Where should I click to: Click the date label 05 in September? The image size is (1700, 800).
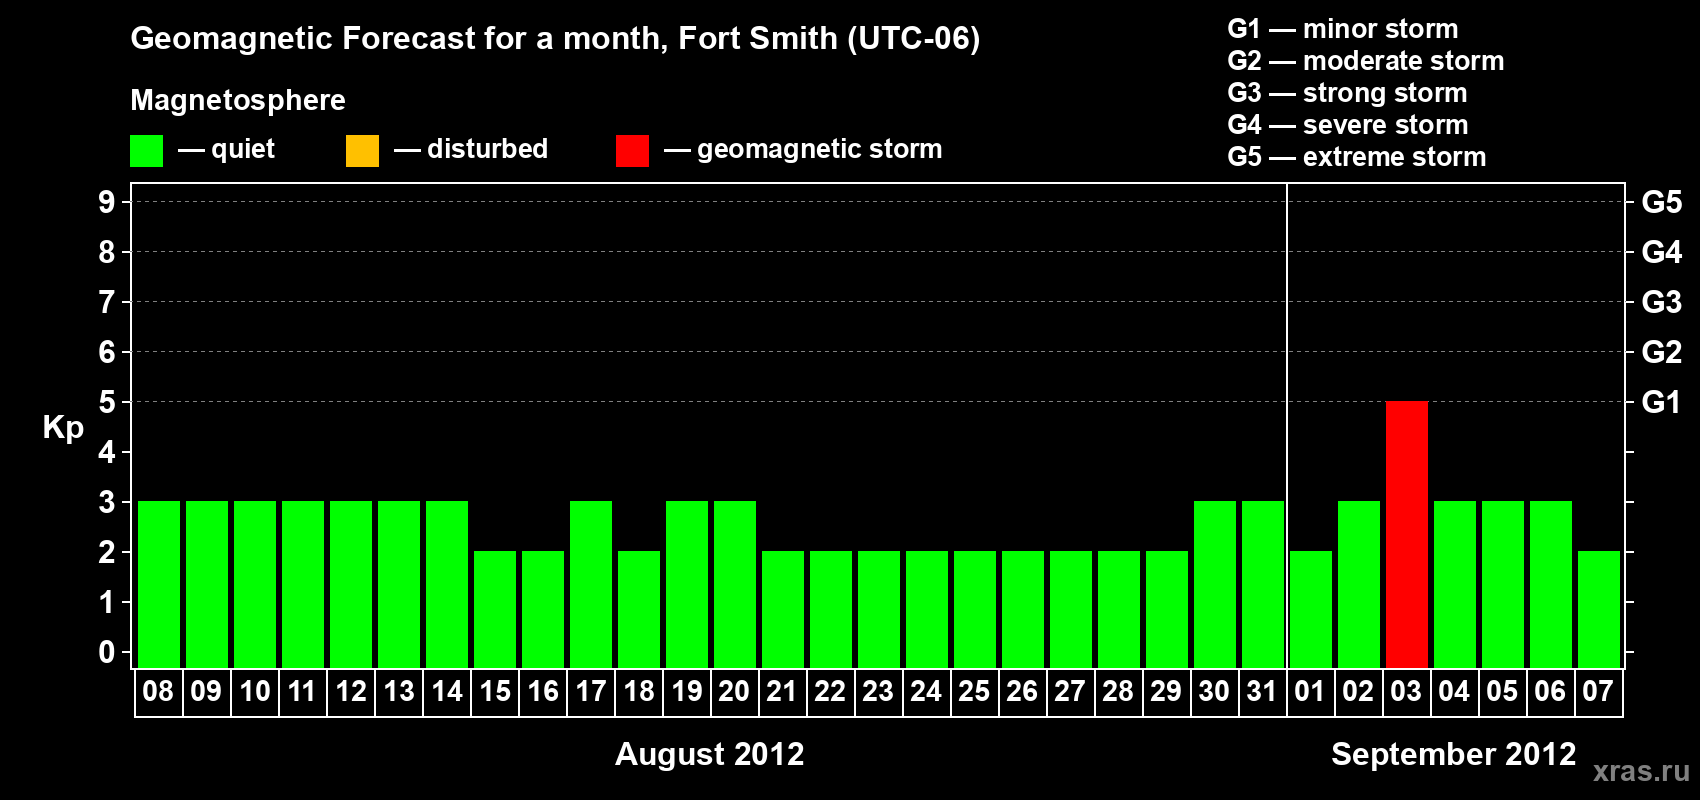[1502, 692]
